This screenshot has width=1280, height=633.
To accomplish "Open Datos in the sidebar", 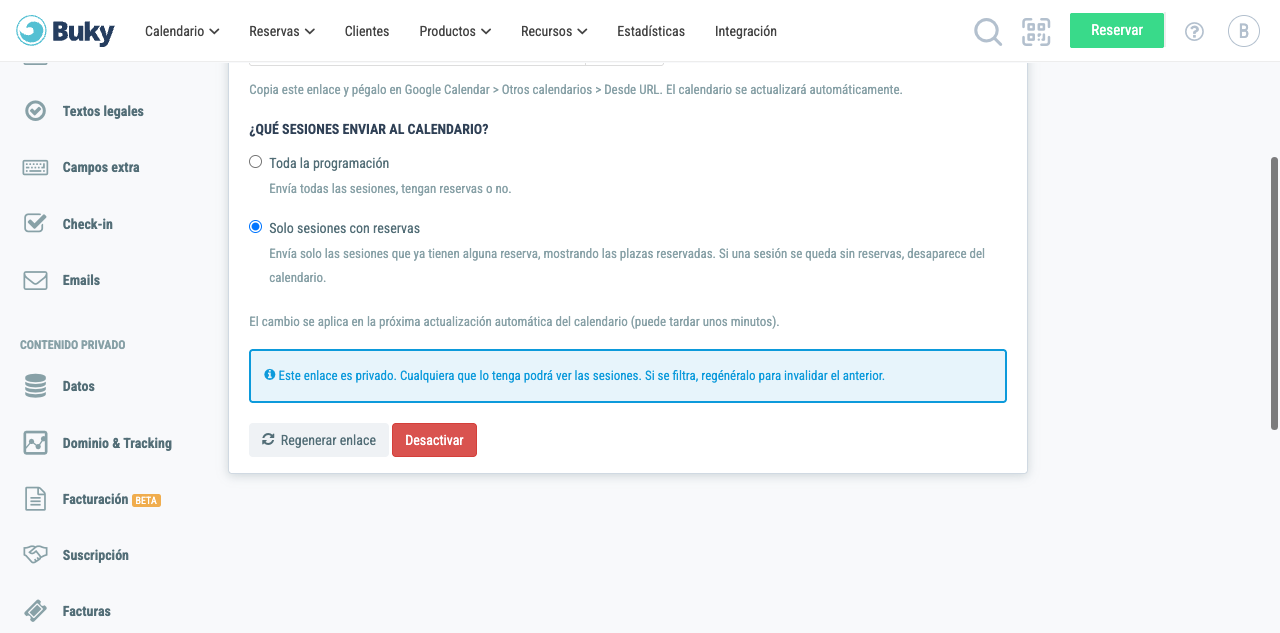I will coord(79,386).
